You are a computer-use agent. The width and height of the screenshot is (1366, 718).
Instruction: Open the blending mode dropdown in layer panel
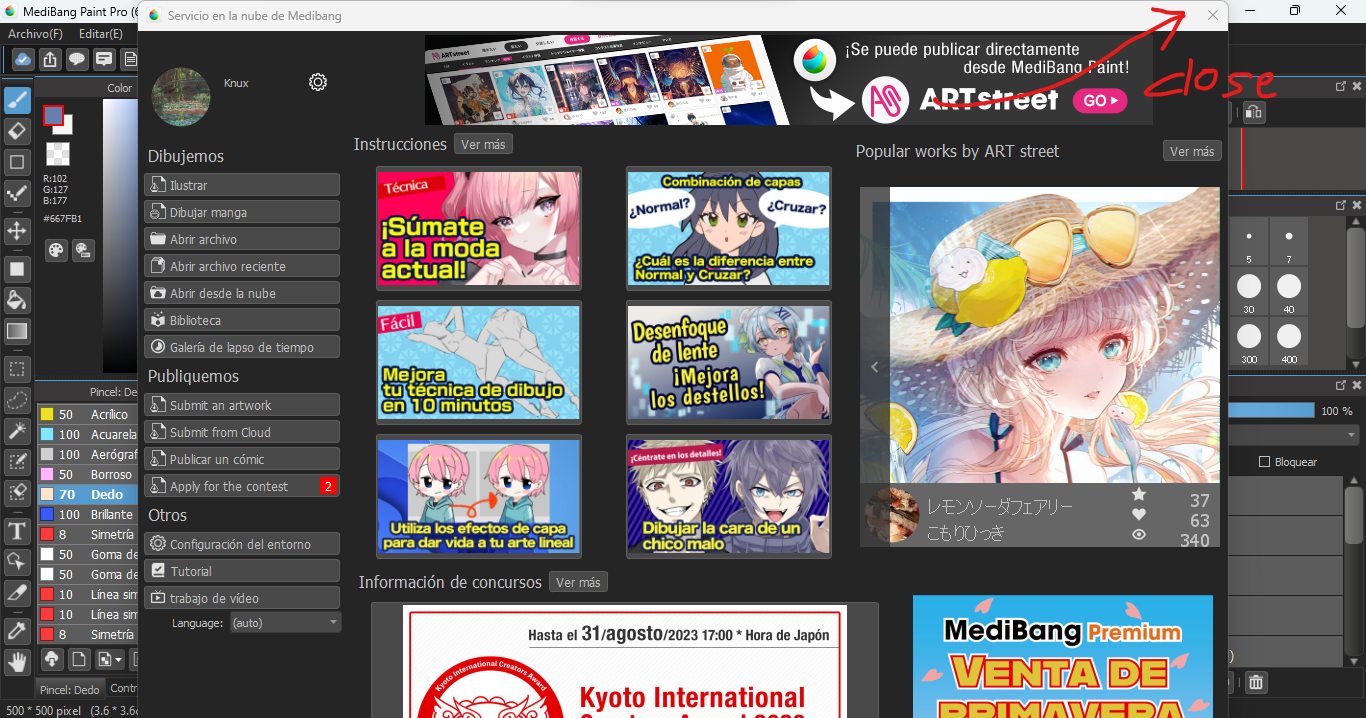tap(1293, 436)
